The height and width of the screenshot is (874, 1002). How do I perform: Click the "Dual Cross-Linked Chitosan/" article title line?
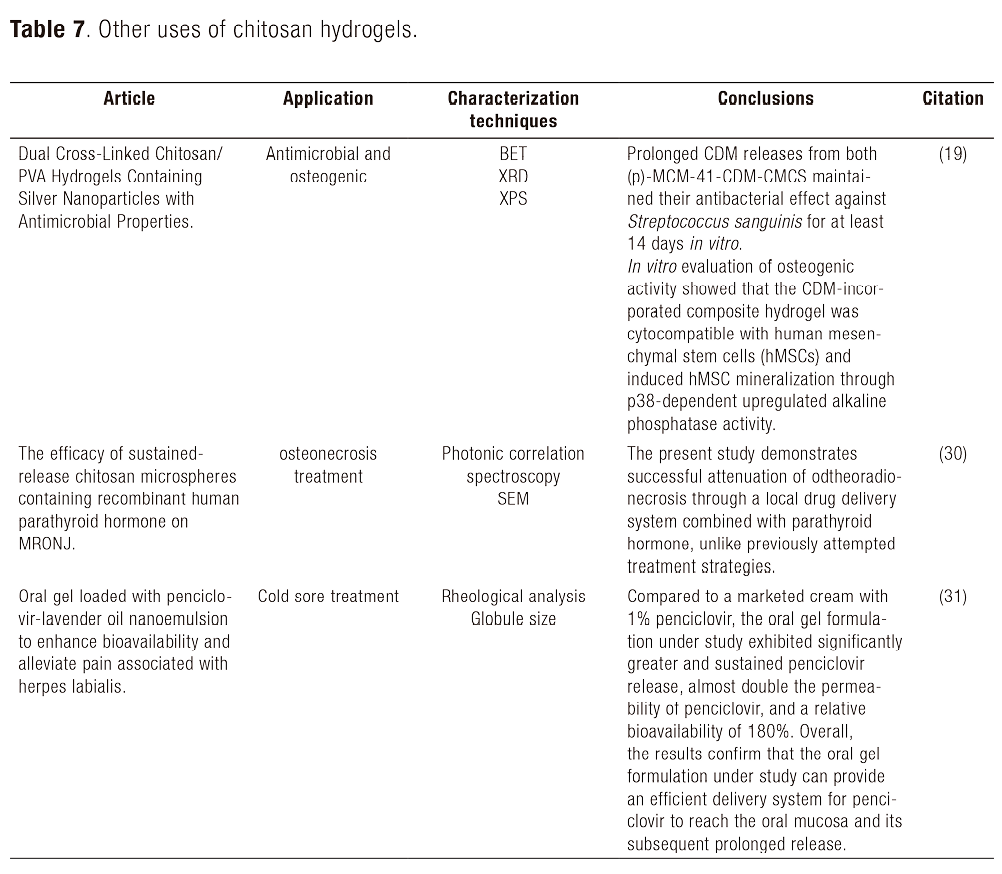[x=120, y=154]
